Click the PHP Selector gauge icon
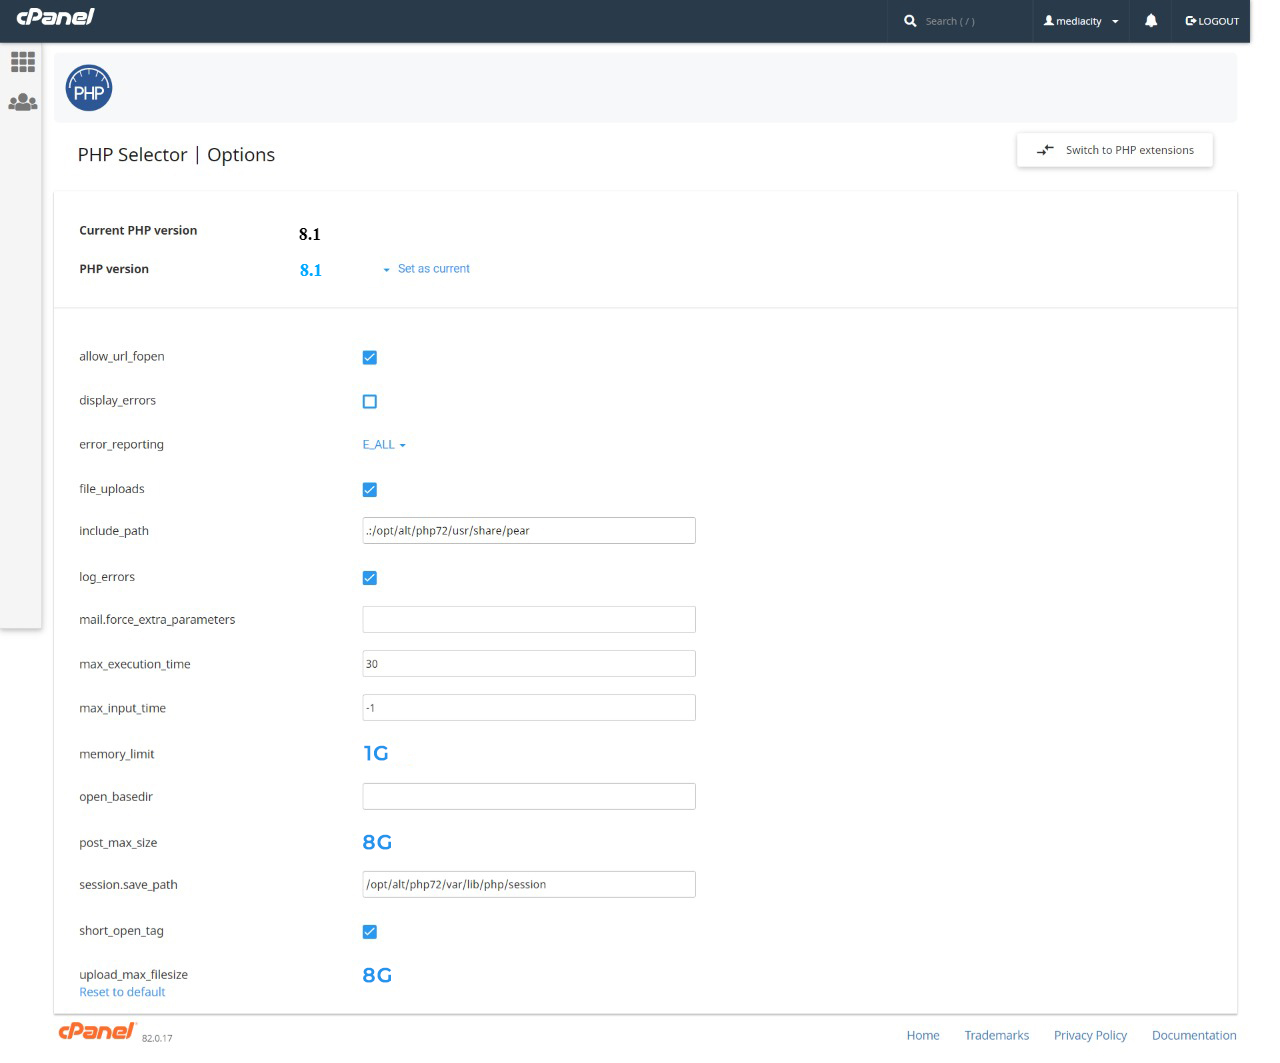The image size is (1280, 1063). pyautogui.click(x=89, y=89)
